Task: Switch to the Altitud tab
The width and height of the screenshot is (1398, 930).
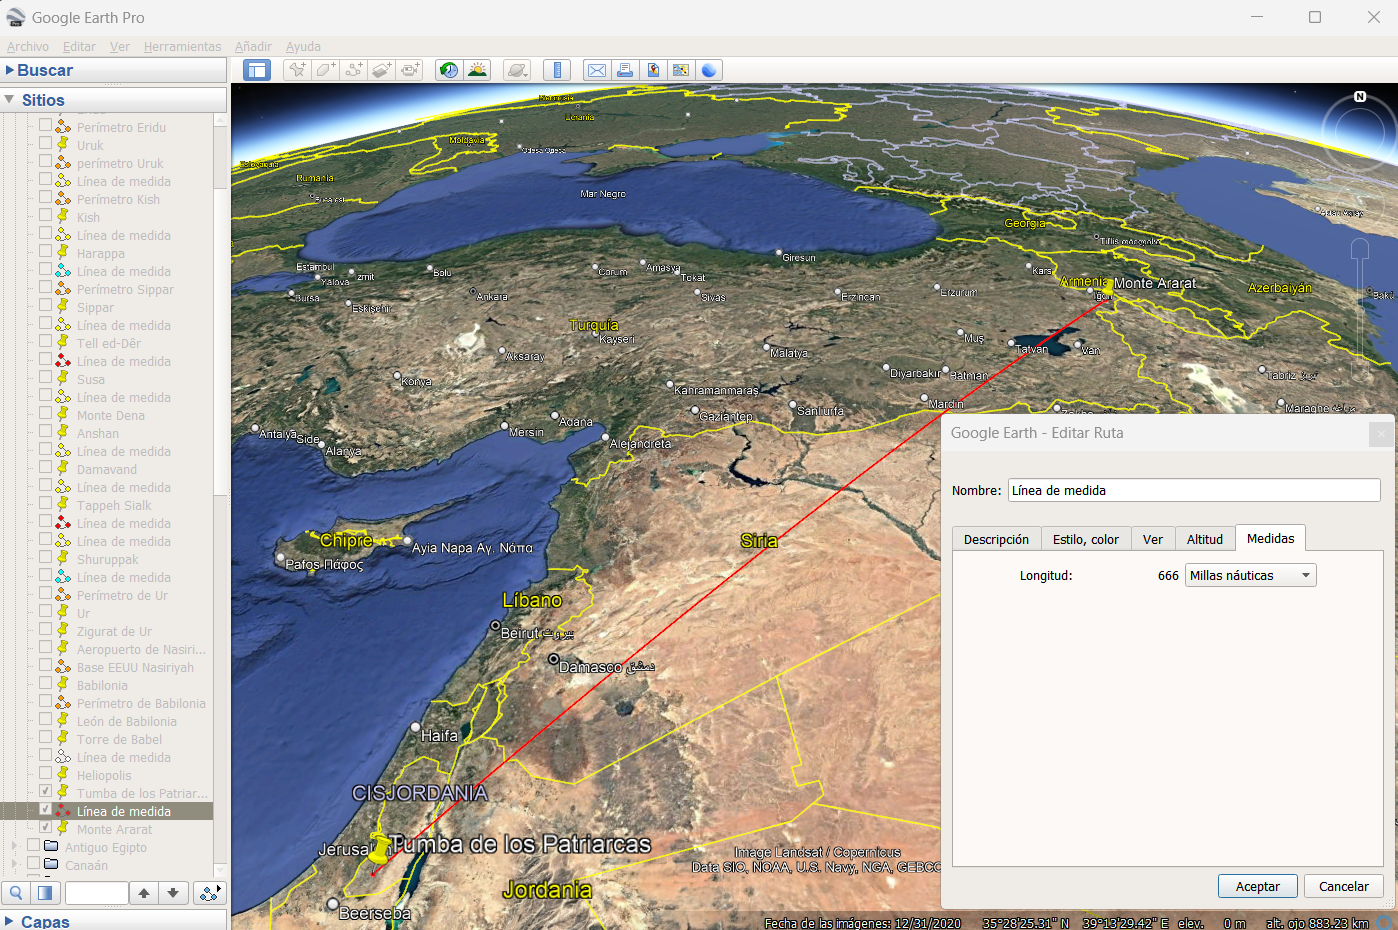Action: (1205, 539)
